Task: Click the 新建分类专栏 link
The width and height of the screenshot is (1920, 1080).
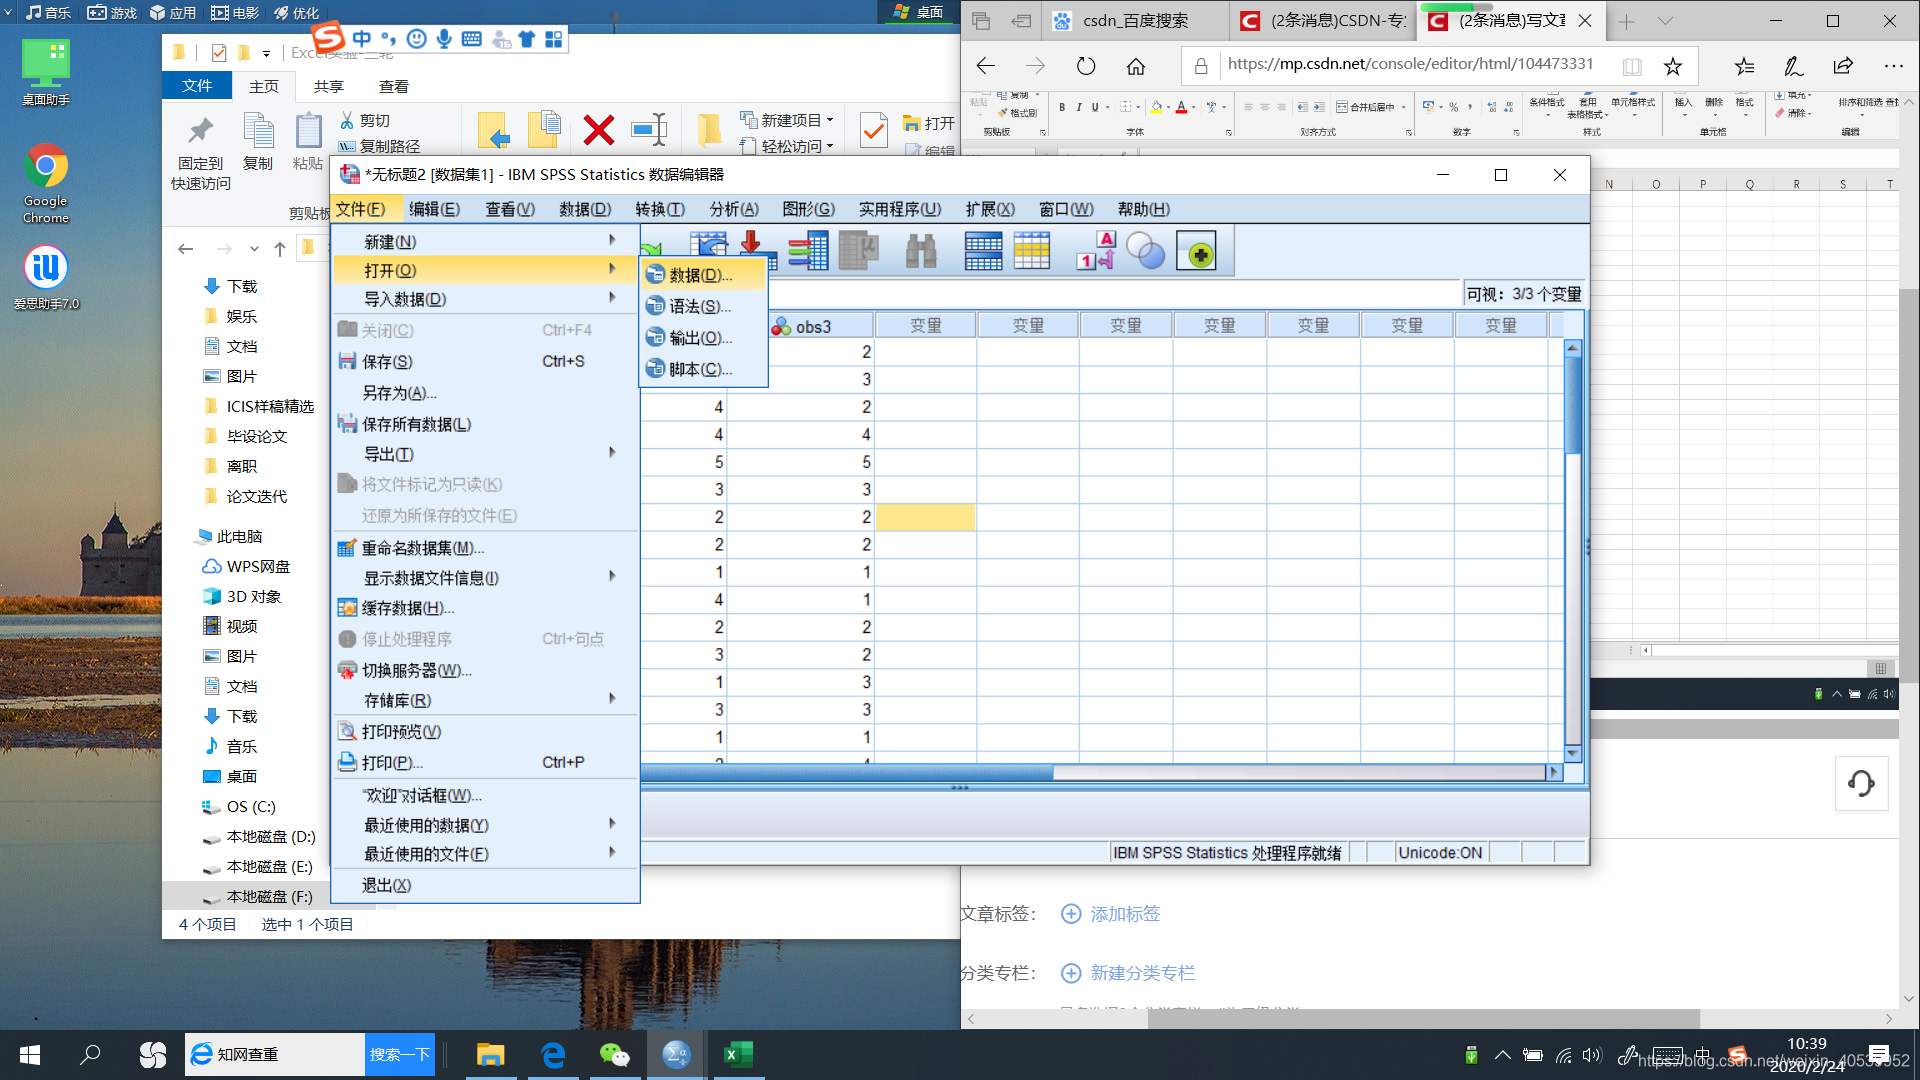Action: click(1141, 973)
